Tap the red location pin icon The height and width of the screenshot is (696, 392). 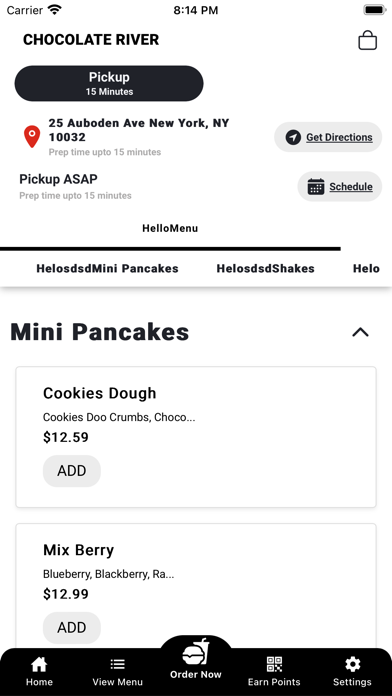pyautogui.click(x=32, y=136)
